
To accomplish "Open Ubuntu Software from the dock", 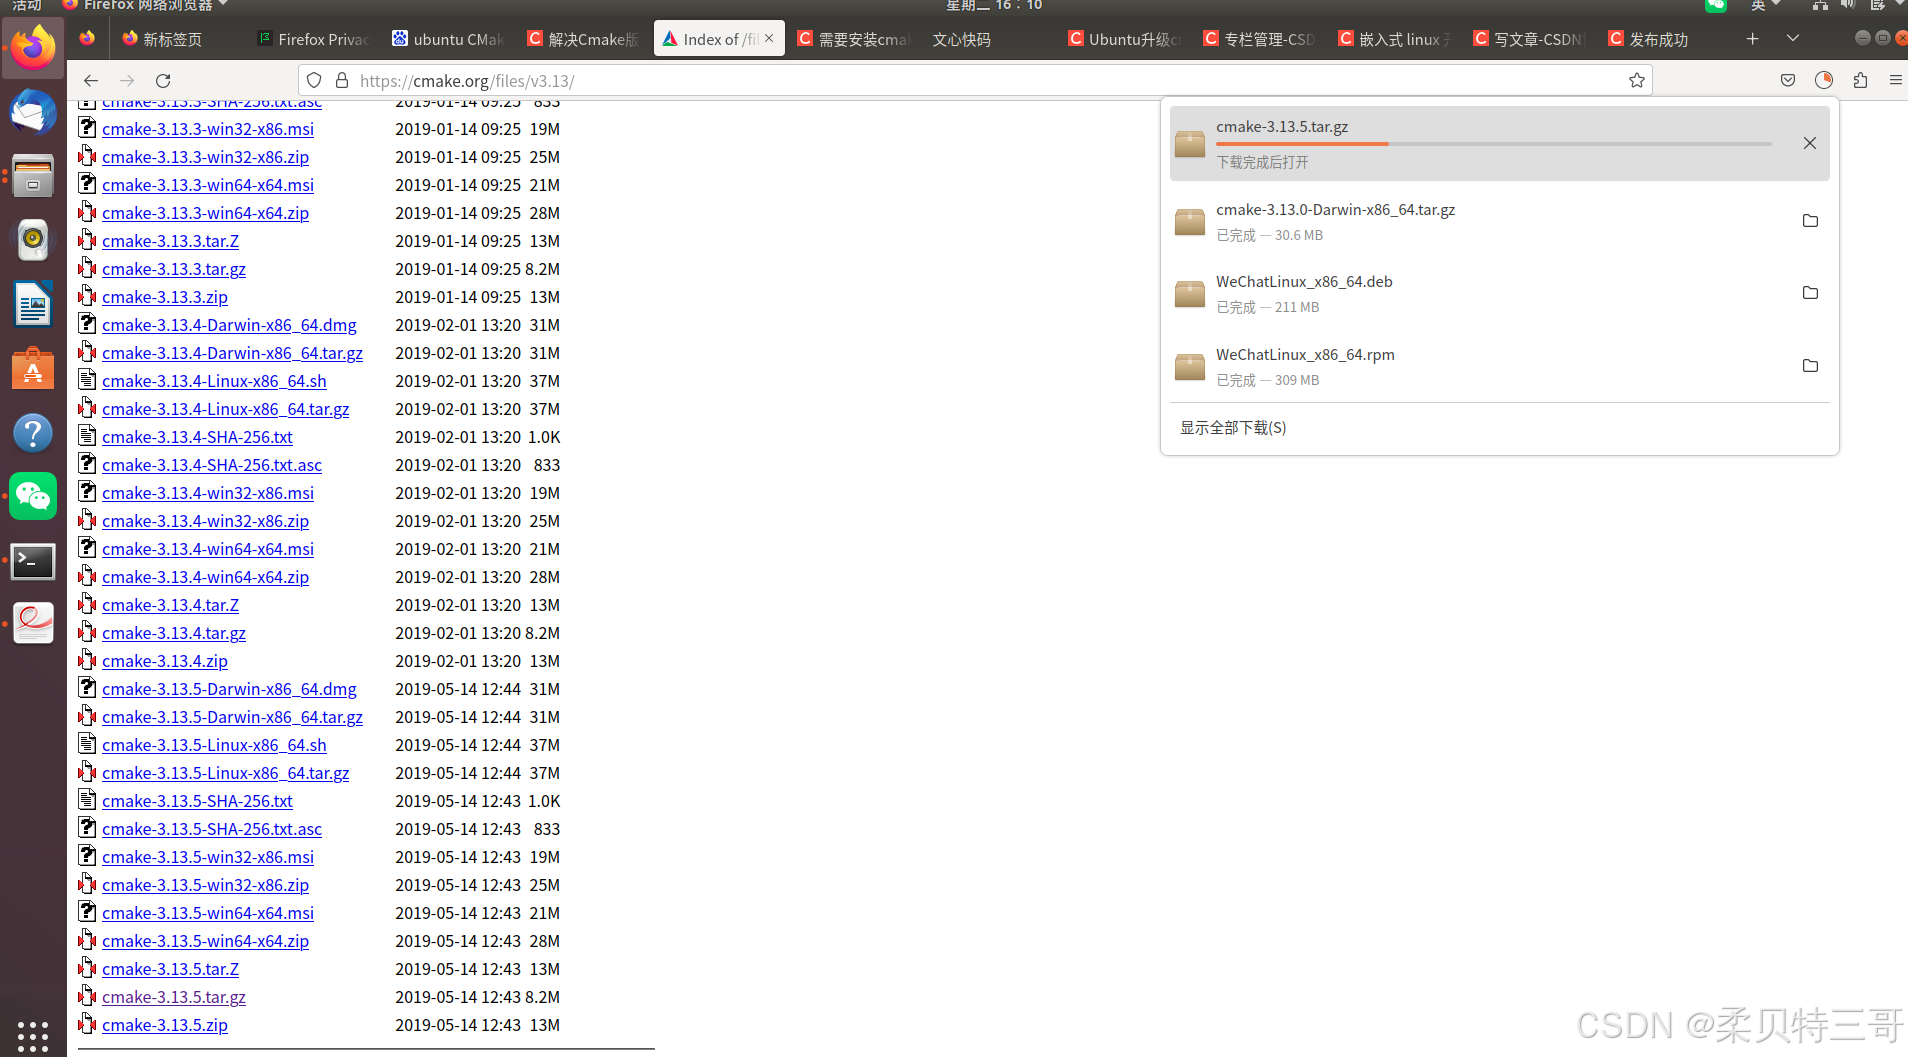I will tap(33, 369).
